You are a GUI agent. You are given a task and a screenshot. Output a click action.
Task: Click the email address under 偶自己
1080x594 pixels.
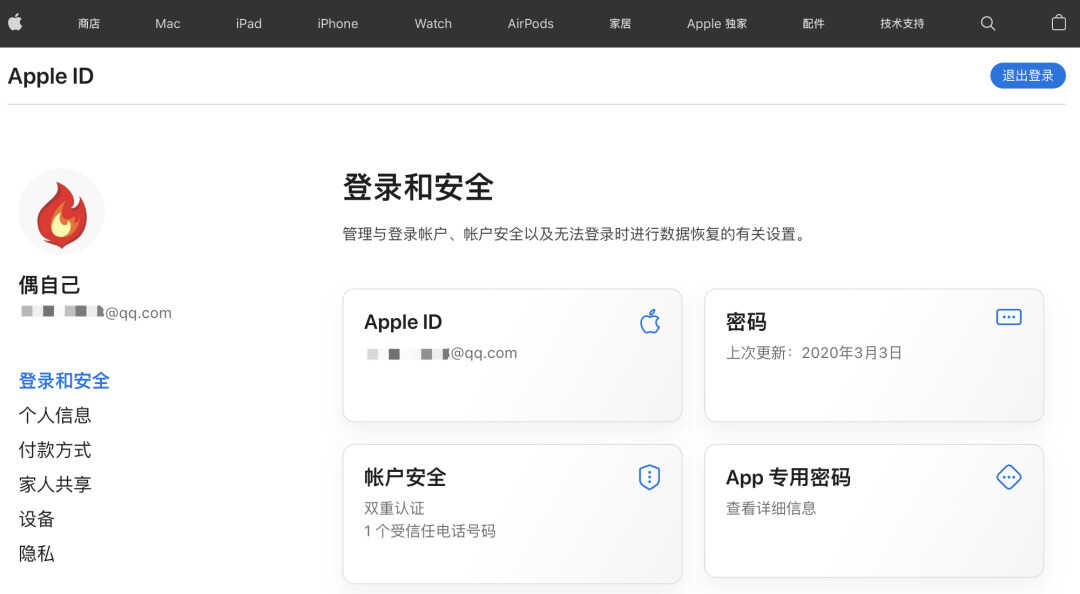(96, 313)
